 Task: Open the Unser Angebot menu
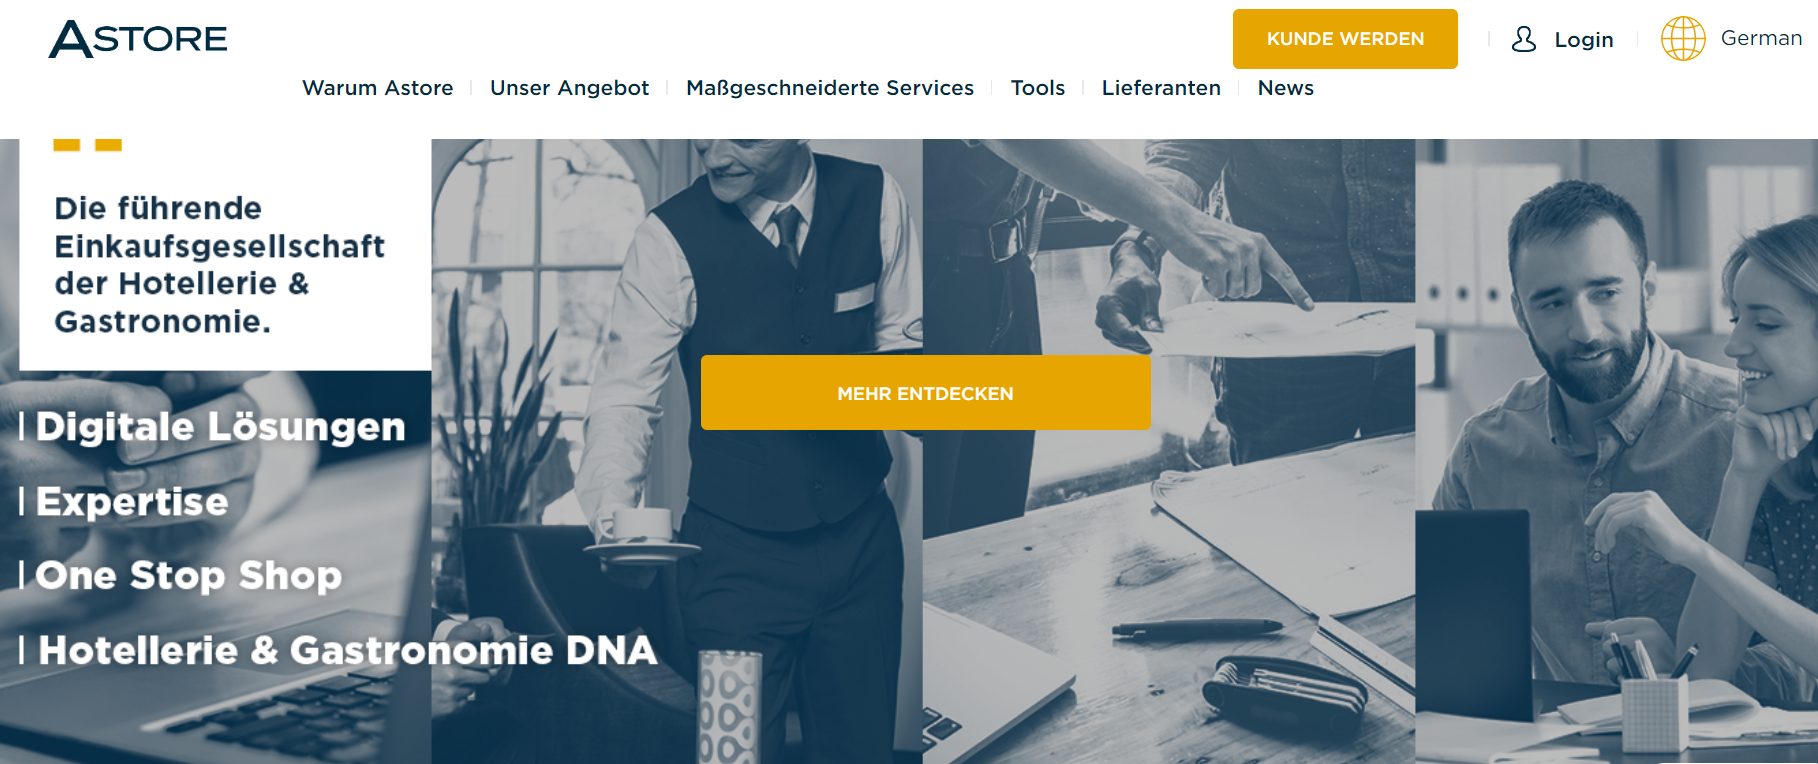click(569, 88)
